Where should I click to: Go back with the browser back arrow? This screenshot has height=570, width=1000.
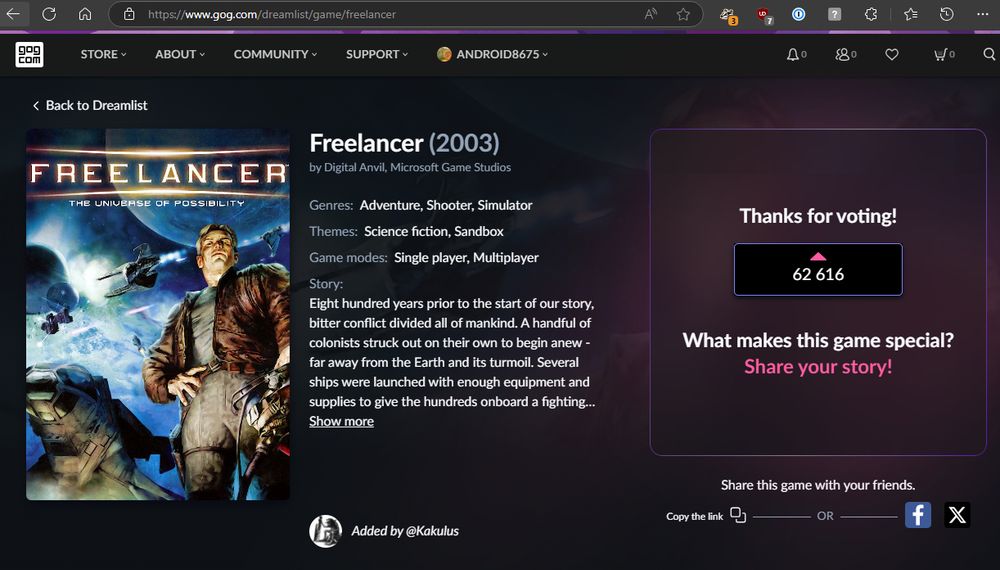point(13,14)
